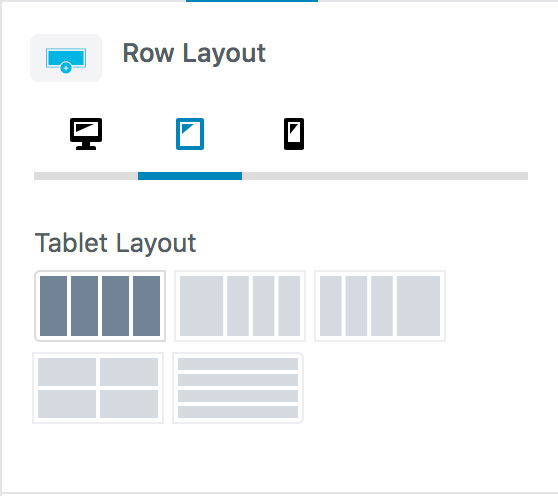The width and height of the screenshot is (558, 496).
Task: Click the wide first column in left-heavy layout
Action: click(201, 306)
